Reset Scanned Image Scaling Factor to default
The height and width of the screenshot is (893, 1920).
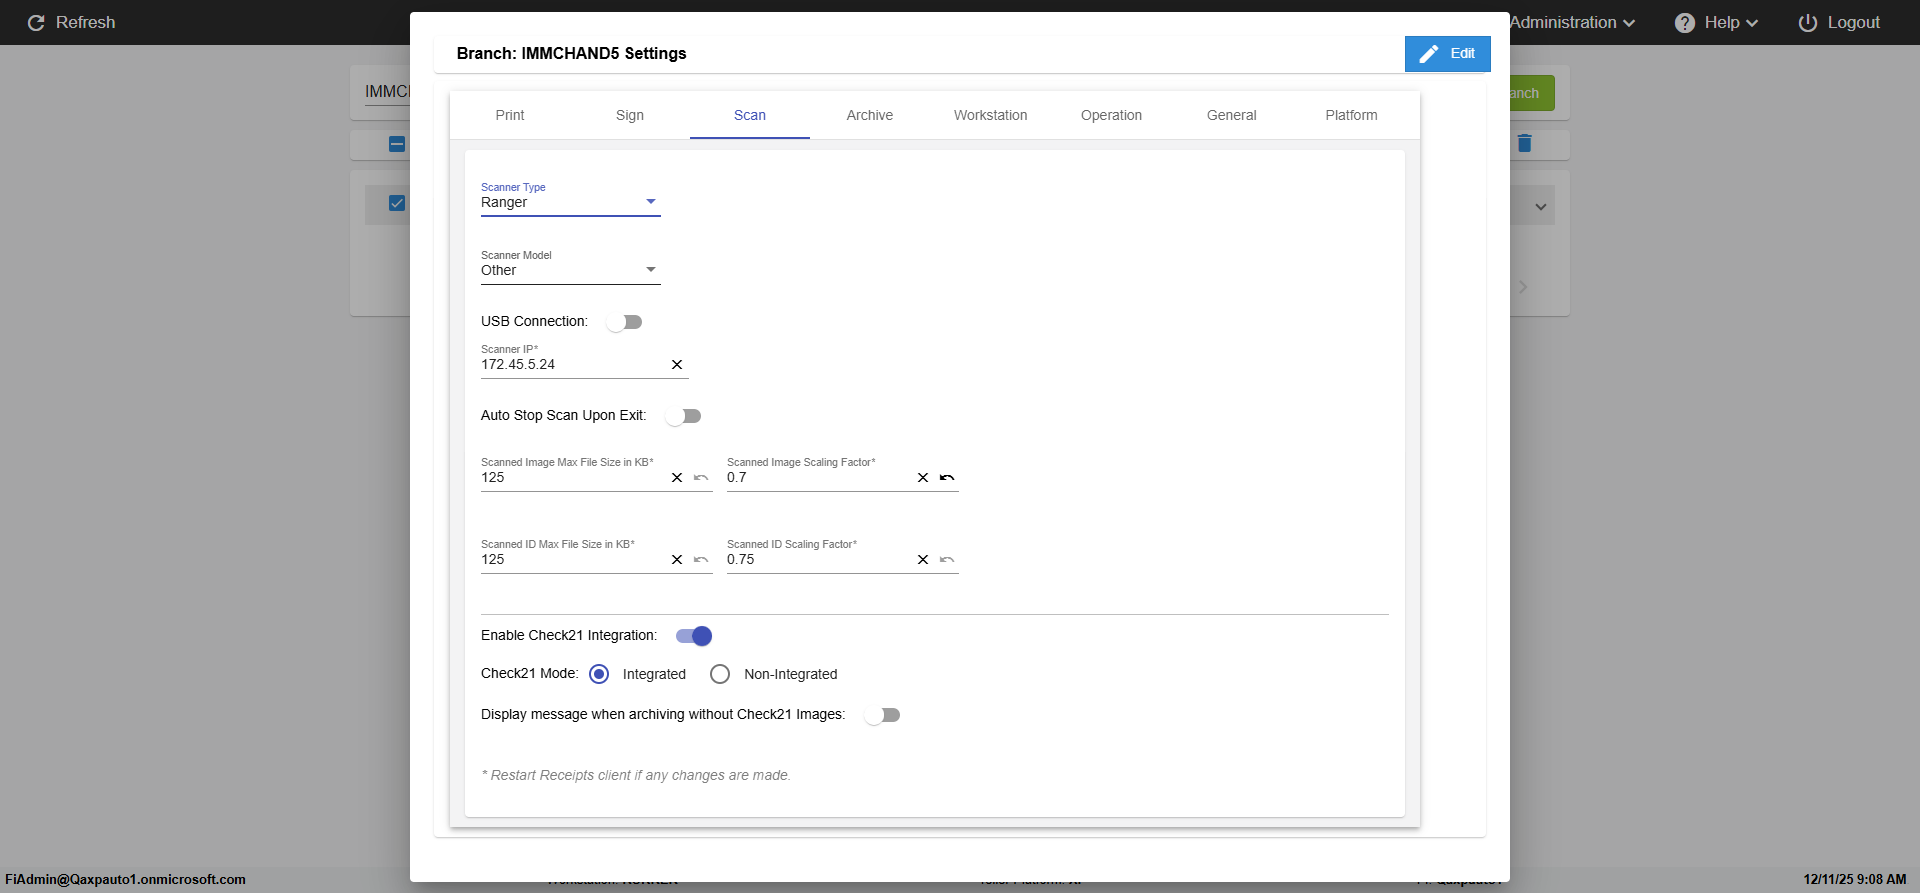[947, 478]
